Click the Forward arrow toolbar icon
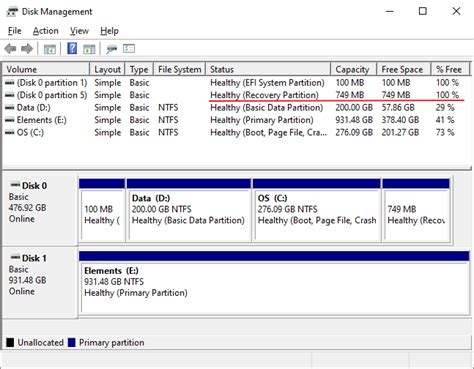 coord(27,49)
